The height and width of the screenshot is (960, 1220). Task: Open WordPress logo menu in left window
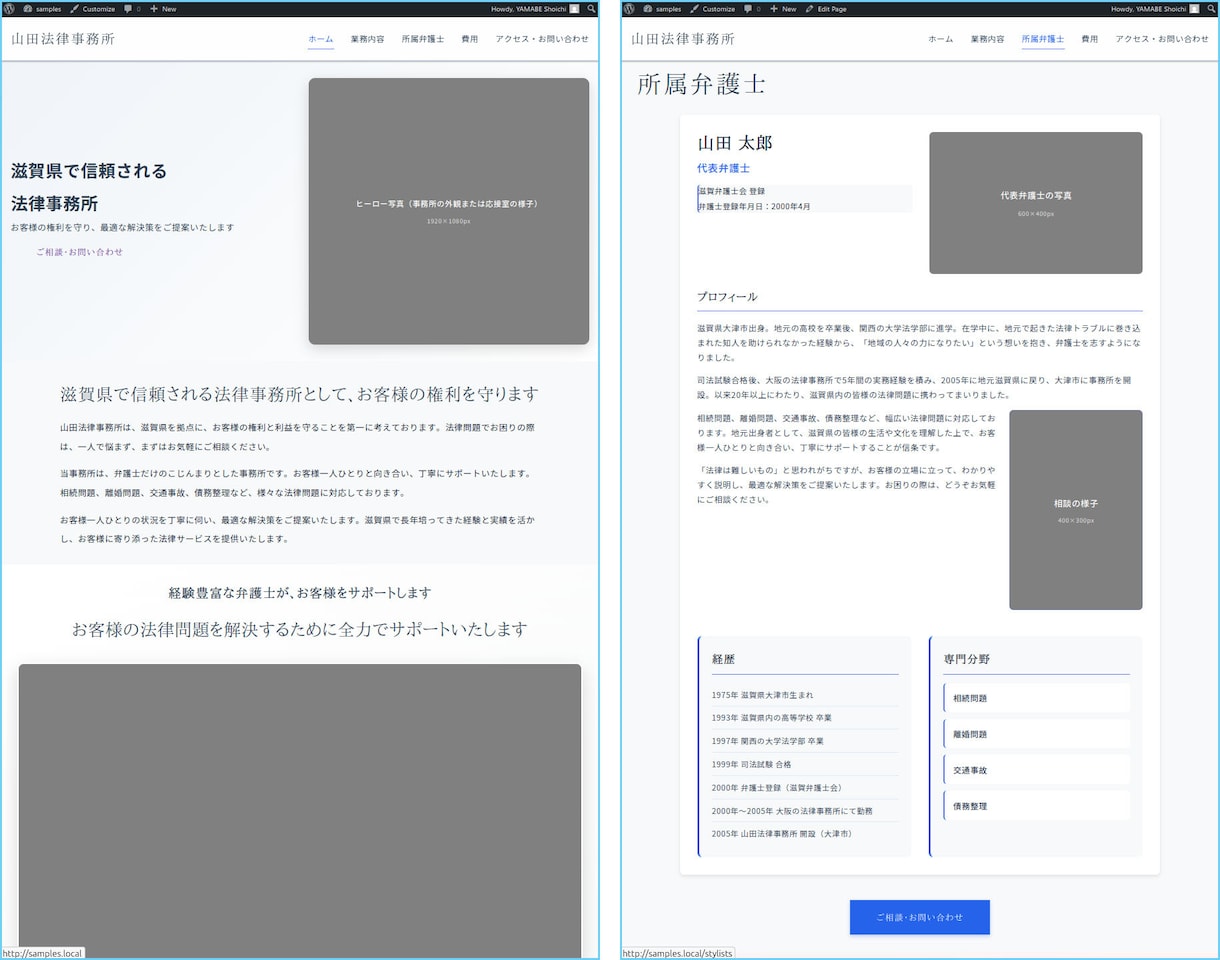(x=10, y=8)
